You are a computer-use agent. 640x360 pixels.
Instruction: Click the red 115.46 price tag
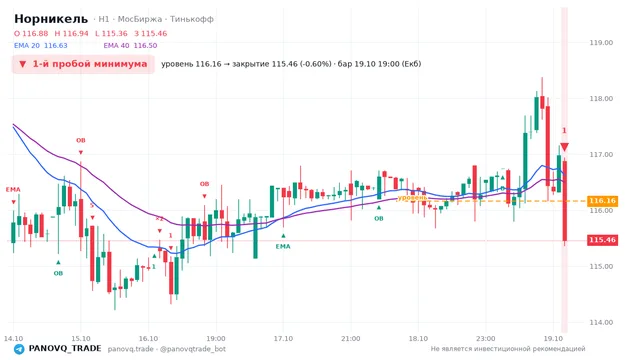602,240
